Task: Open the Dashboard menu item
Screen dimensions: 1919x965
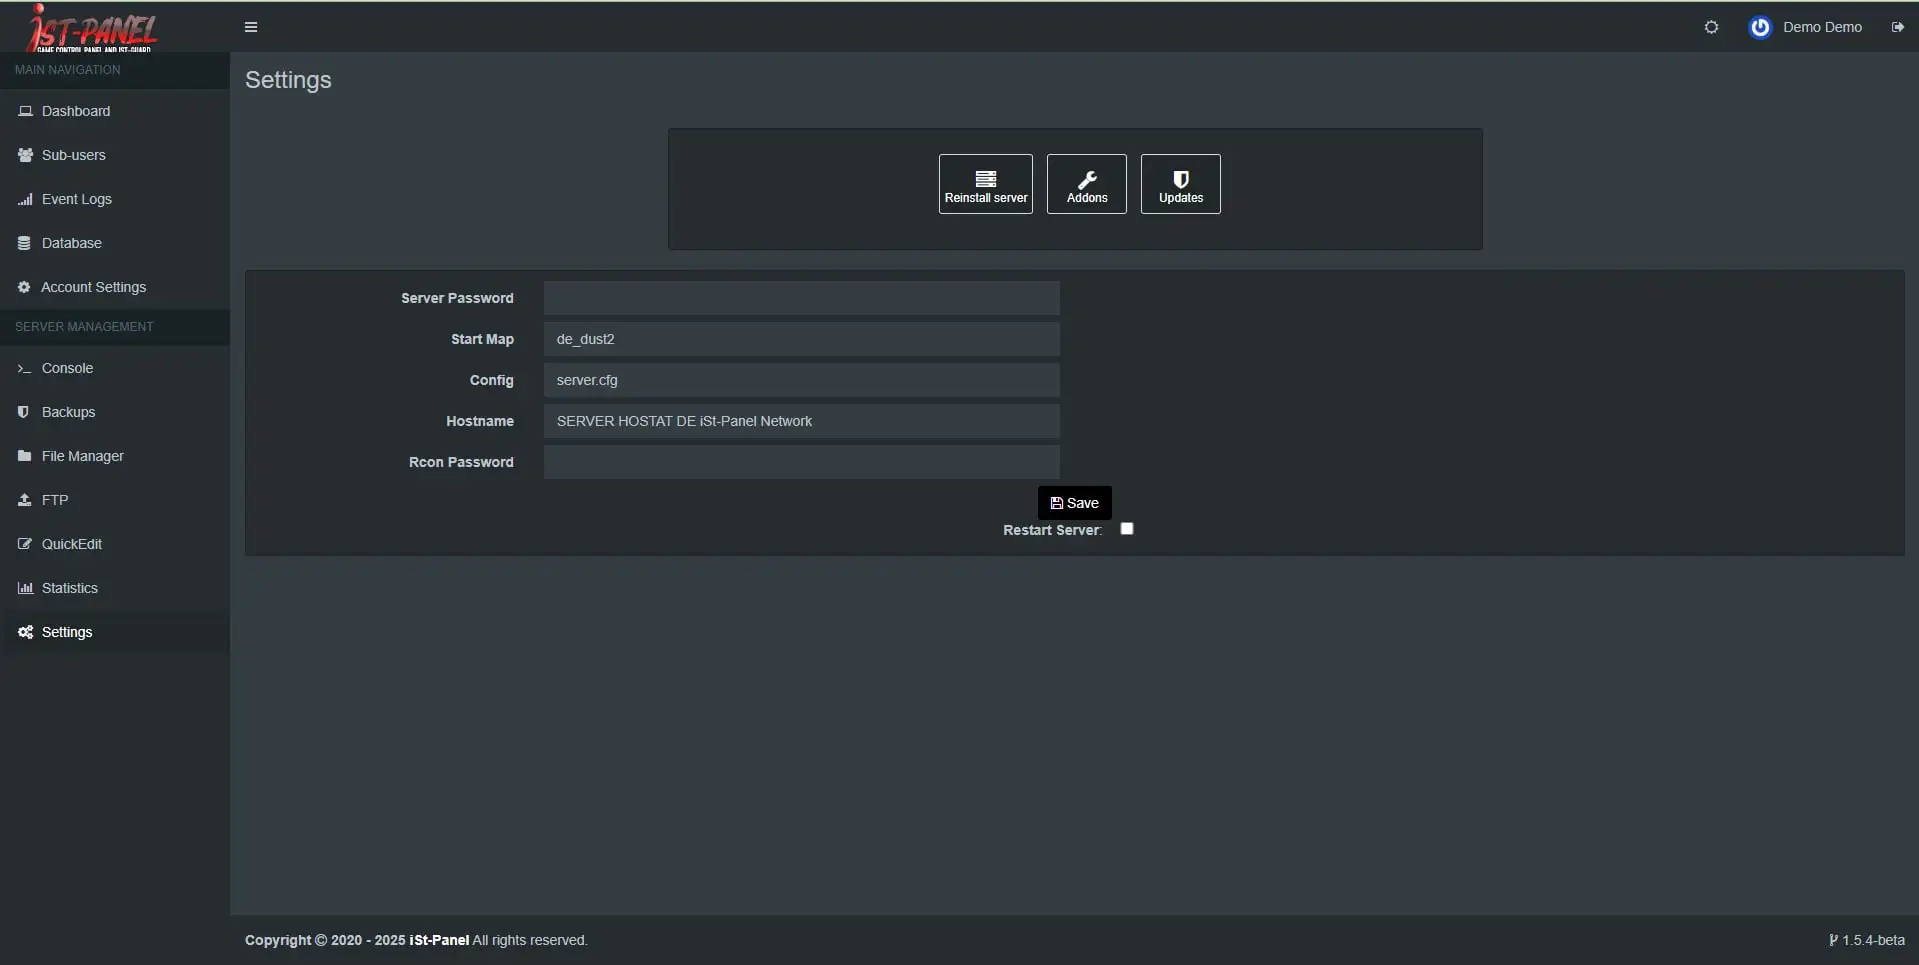Action: [x=115, y=111]
